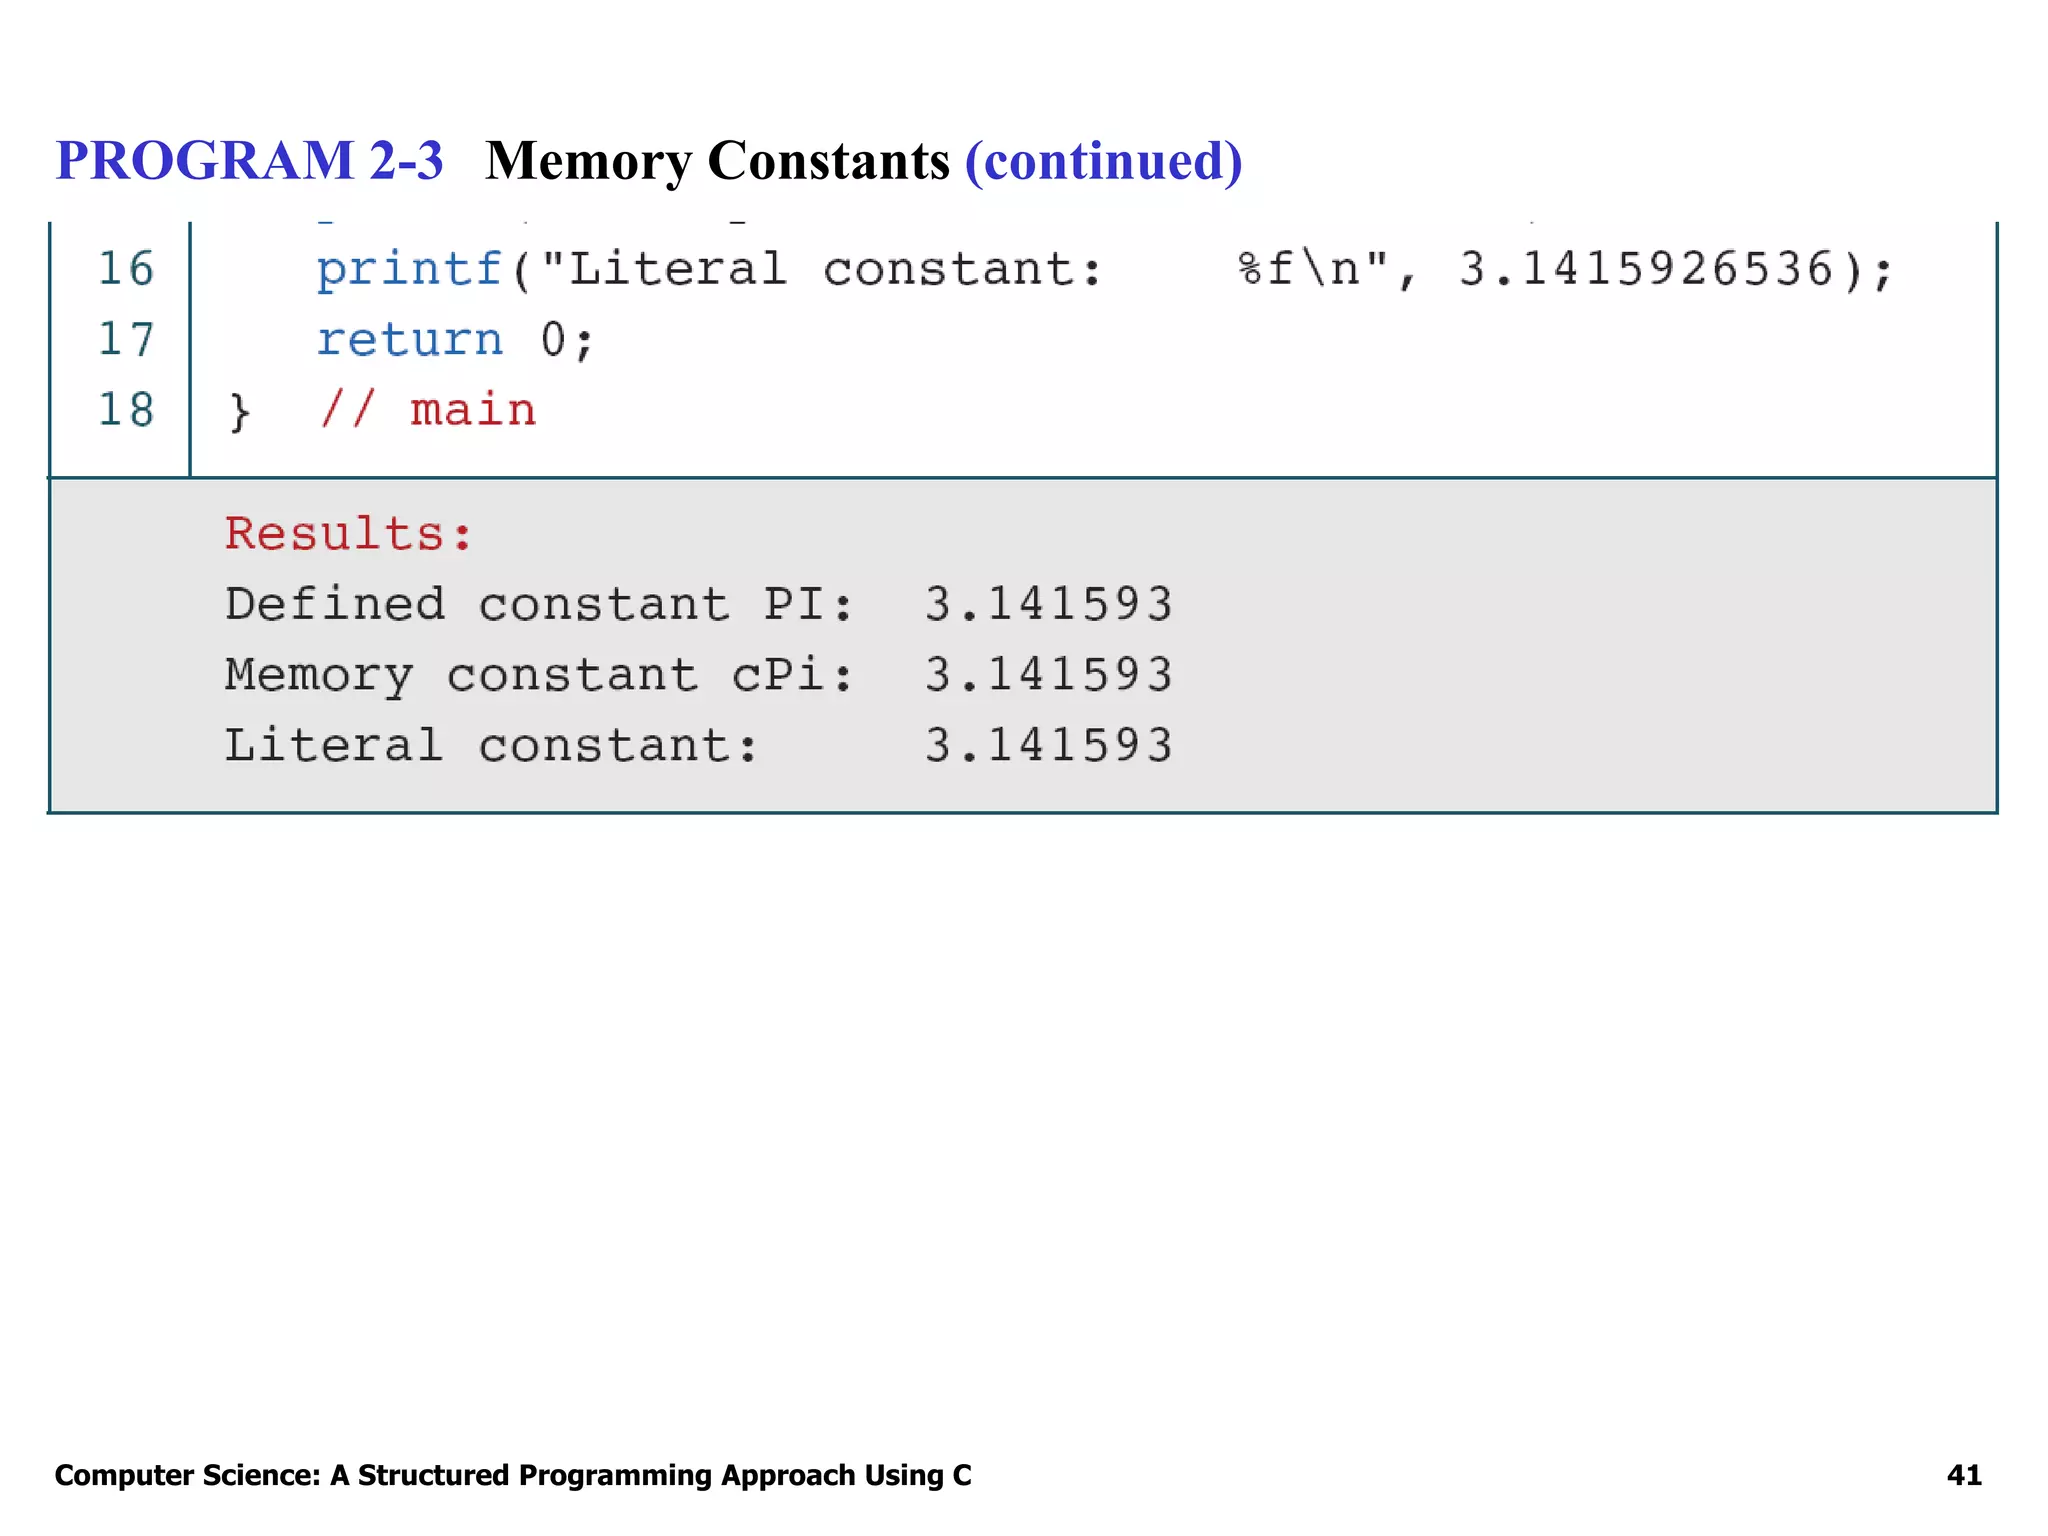Click the Literal constant output label

[491, 746]
